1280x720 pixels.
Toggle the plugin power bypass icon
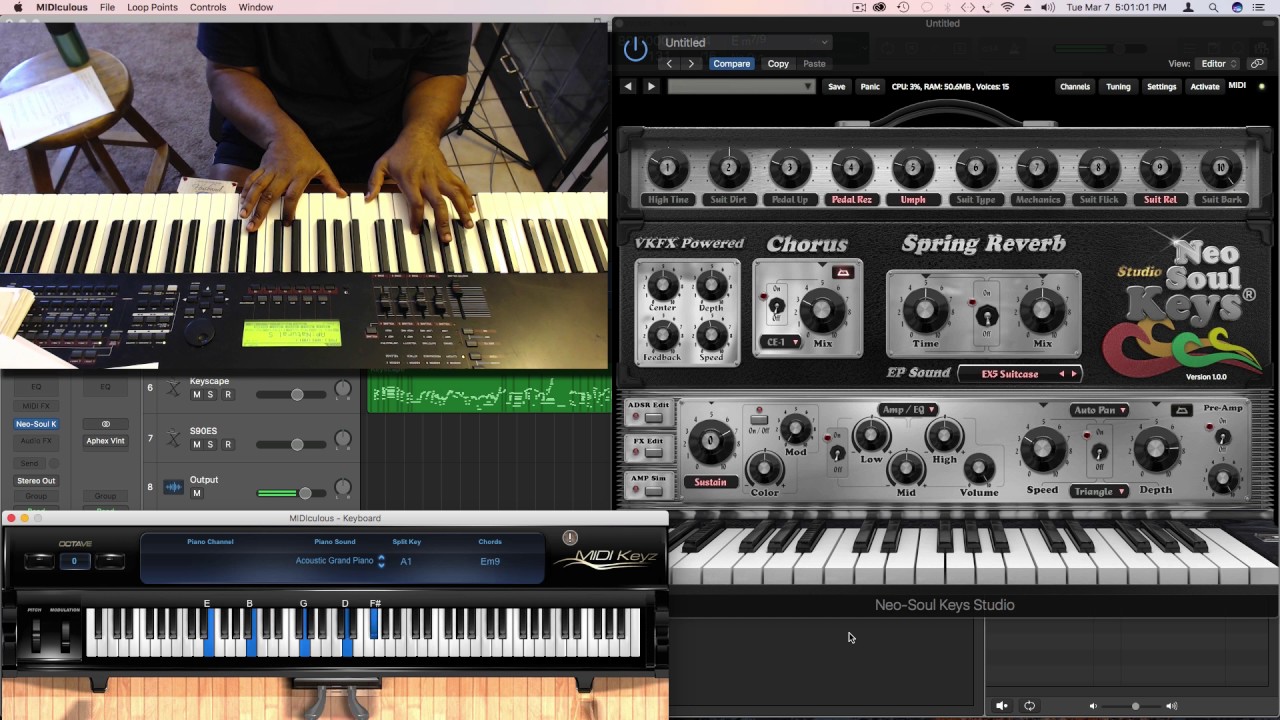635,48
